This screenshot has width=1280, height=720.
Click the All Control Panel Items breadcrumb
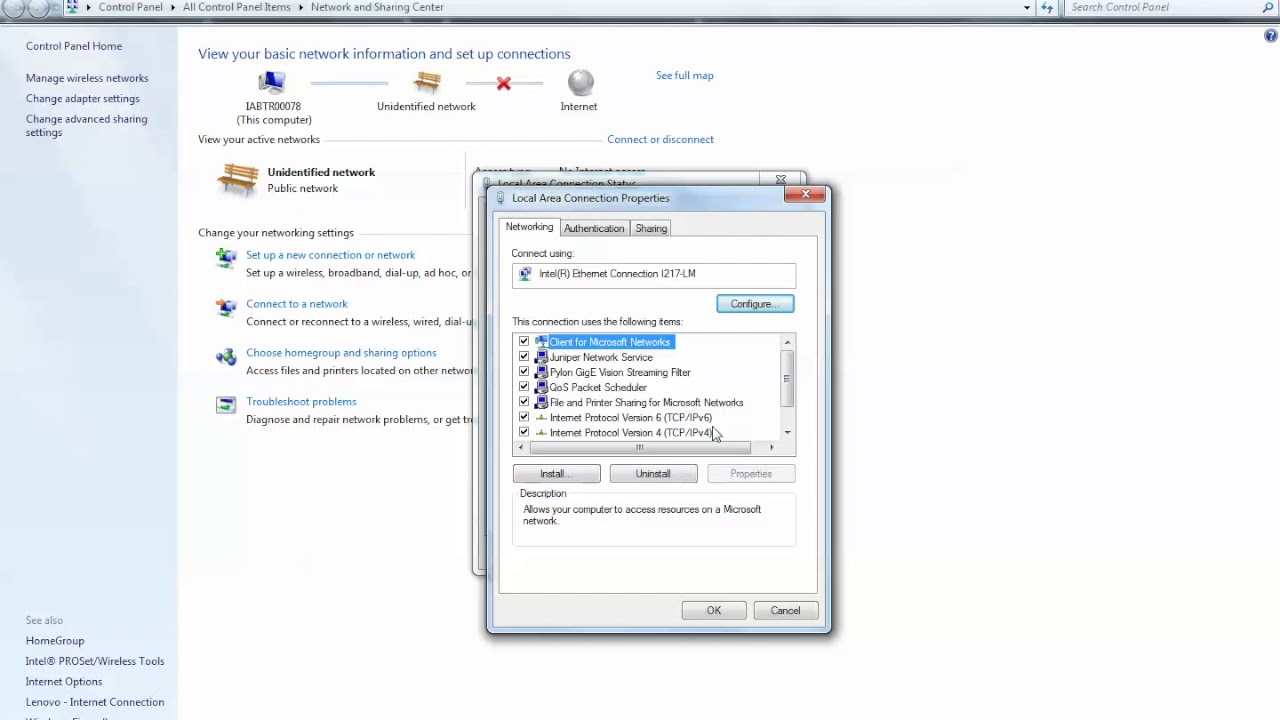pos(237,7)
